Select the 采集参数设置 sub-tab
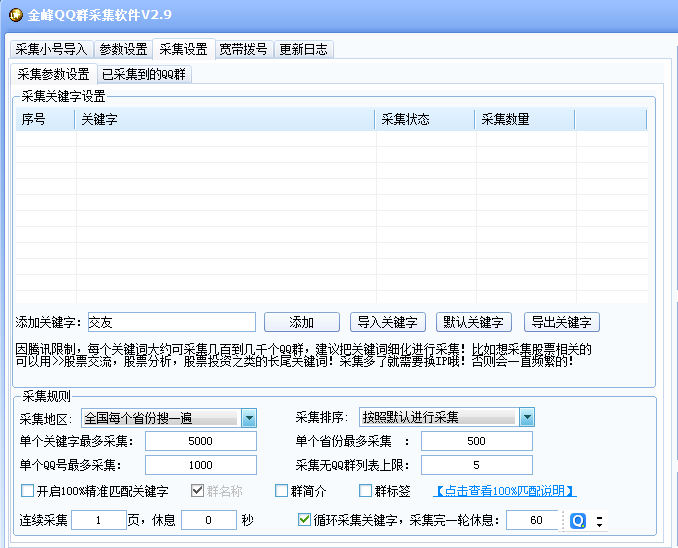This screenshot has height=548, width=678. pos(53,74)
